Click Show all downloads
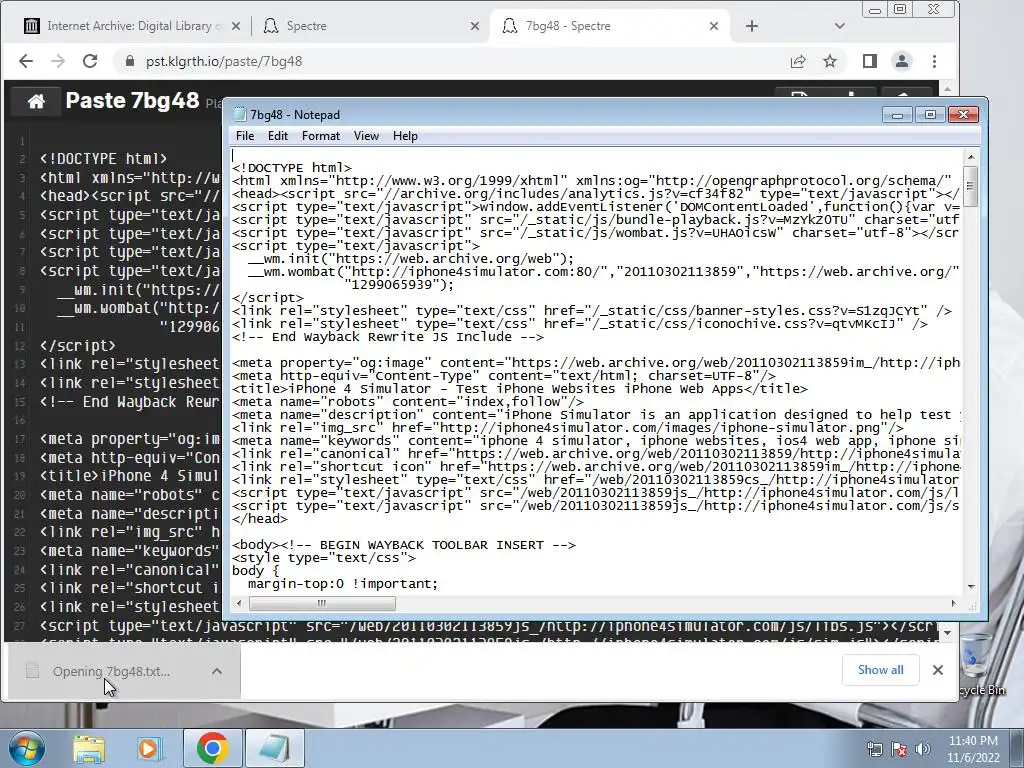1024x768 pixels. 880,670
